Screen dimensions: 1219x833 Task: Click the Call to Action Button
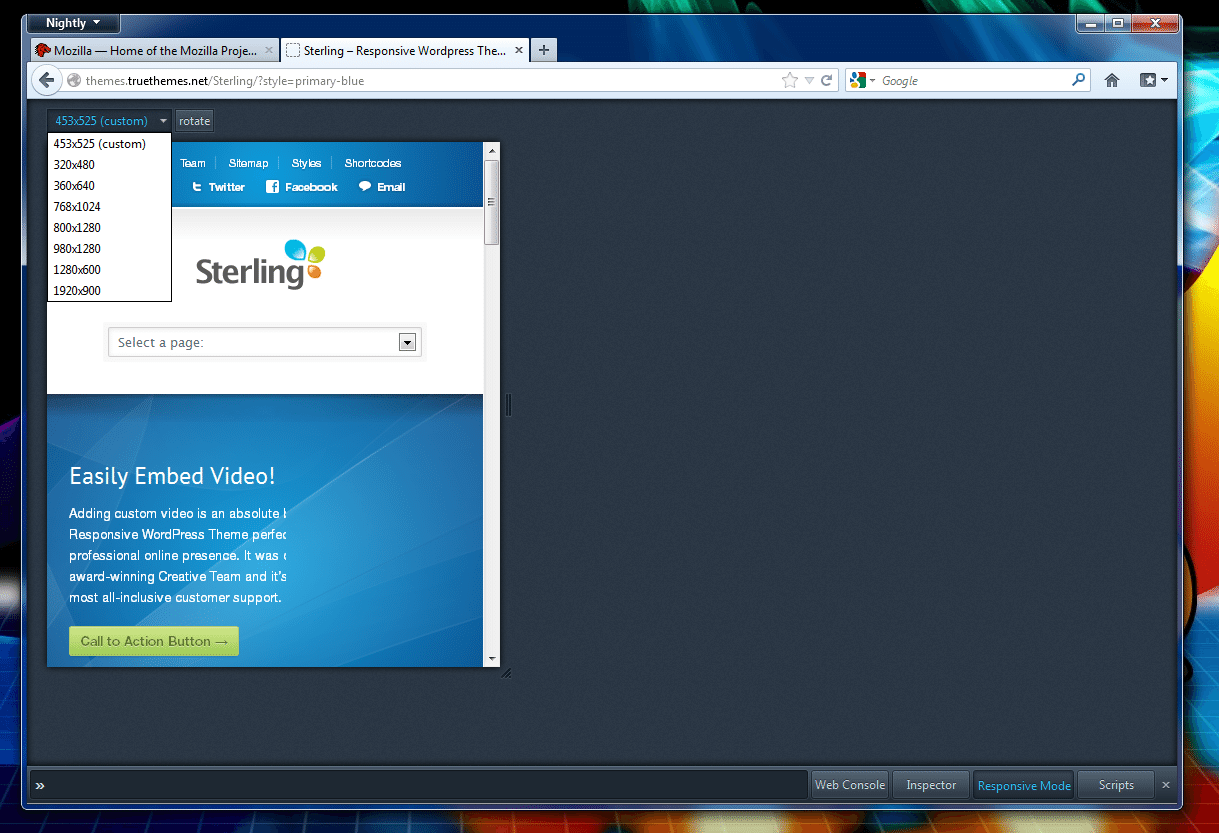[x=154, y=641]
